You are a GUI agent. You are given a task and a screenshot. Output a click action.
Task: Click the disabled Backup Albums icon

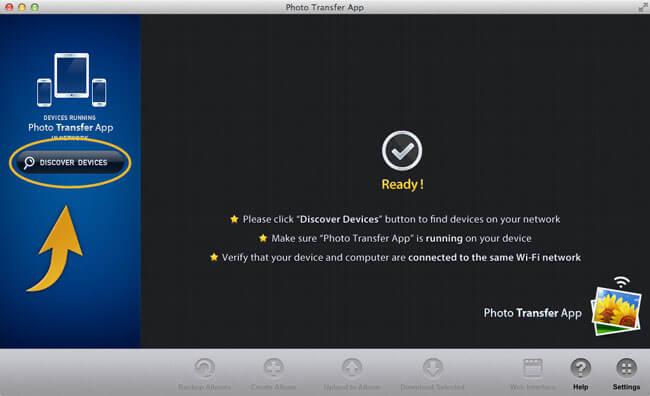(204, 367)
